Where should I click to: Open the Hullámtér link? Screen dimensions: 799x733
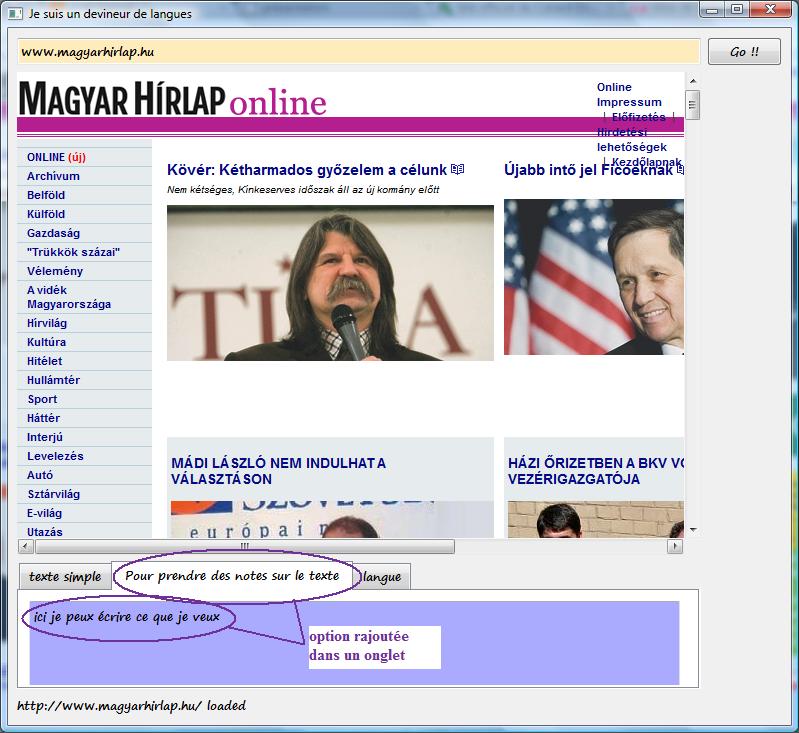(x=54, y=380)
